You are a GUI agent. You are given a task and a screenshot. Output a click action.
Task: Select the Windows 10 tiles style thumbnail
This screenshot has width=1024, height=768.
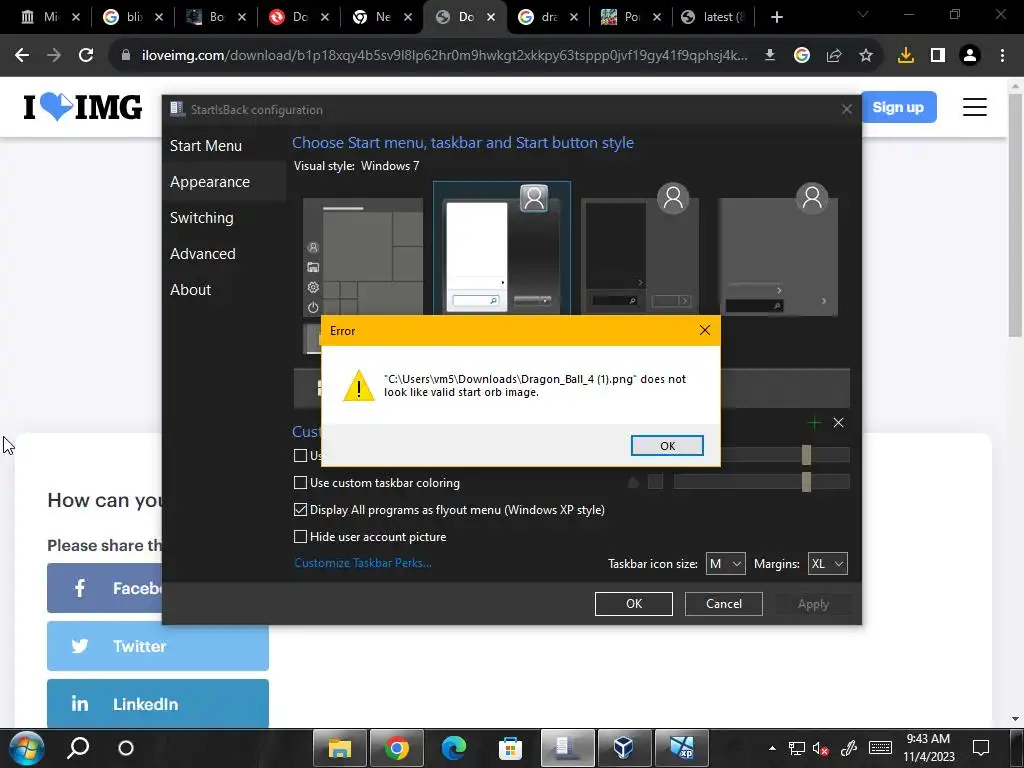tap(363, 257)
